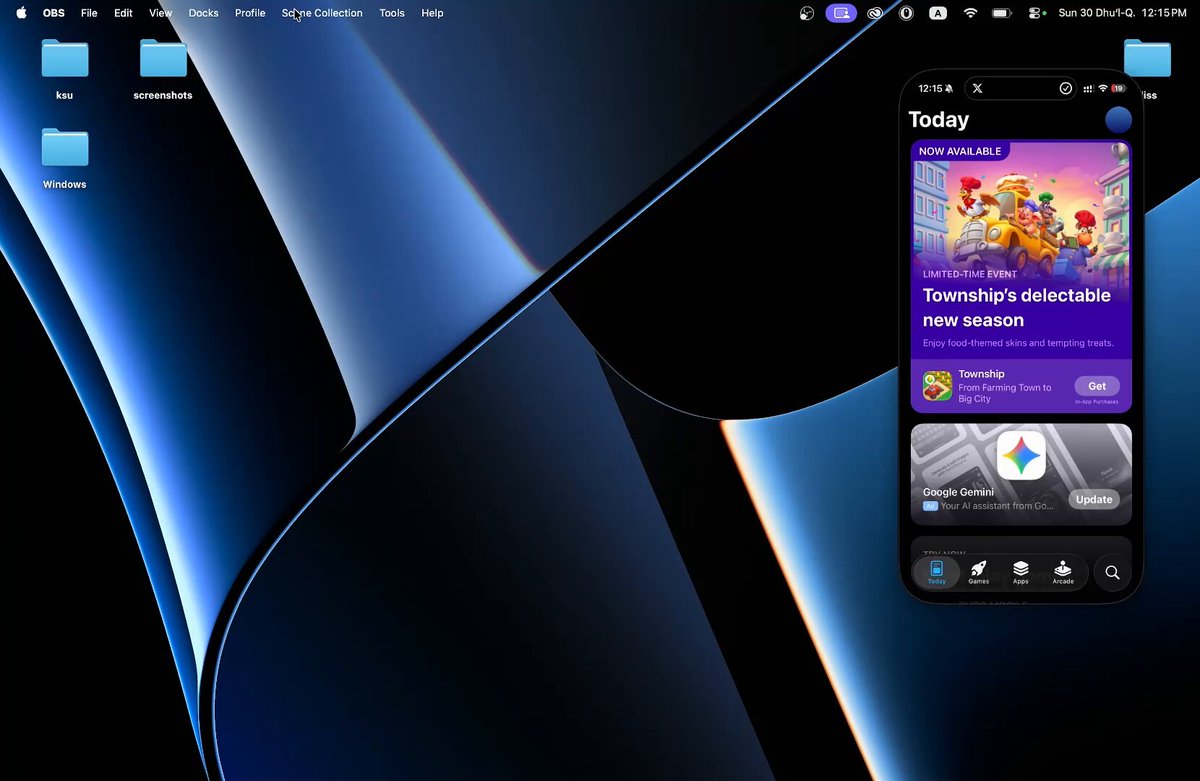Viewport: 1200px width, 781px height.
Task: Tap the LIMITED-TIME EVENT label
Action: click(x=970, y=274)
